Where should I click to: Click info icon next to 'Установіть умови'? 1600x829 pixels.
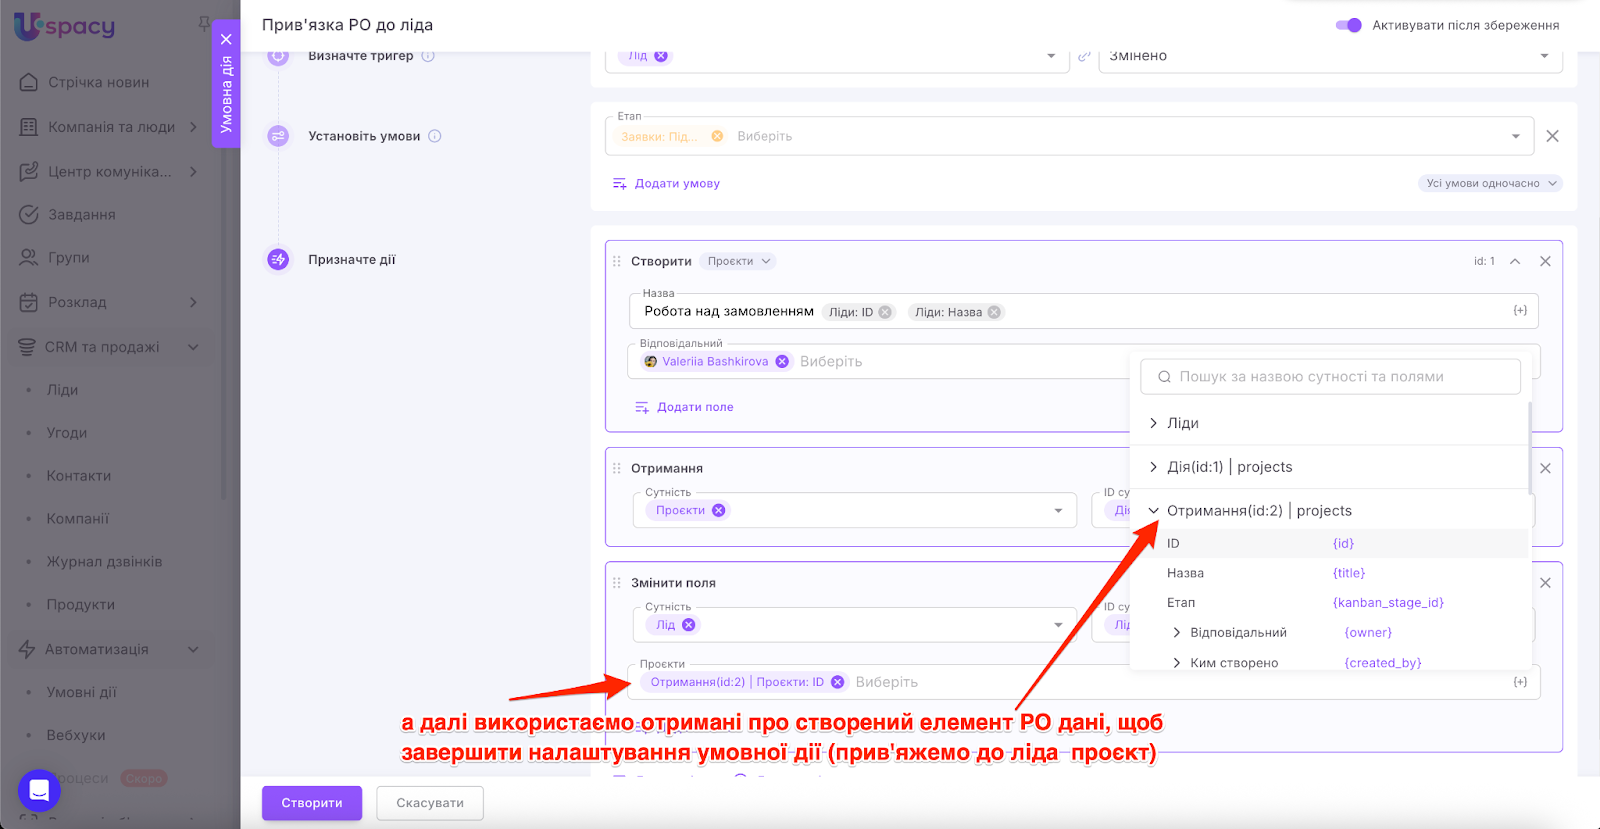[435, 136]
